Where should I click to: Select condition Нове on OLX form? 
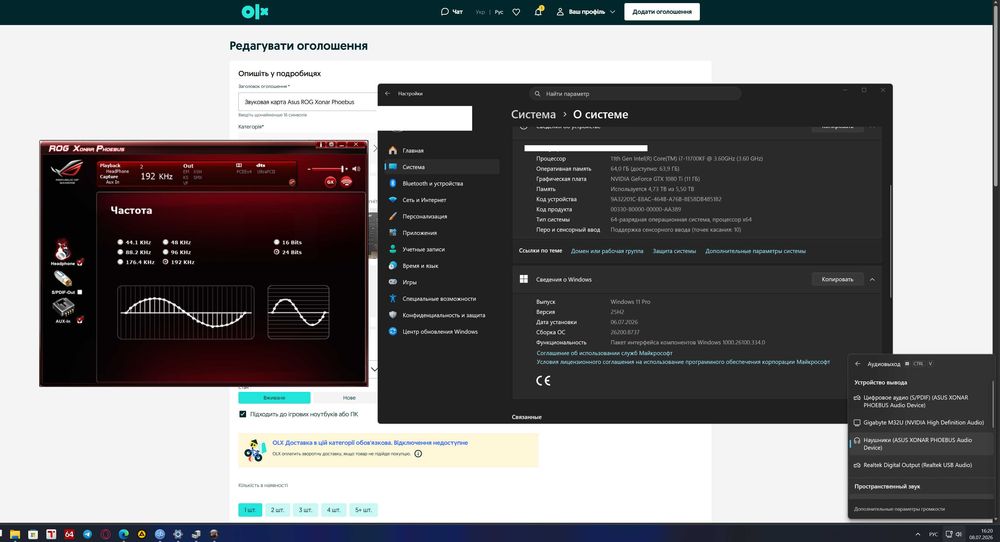[349, 398]
